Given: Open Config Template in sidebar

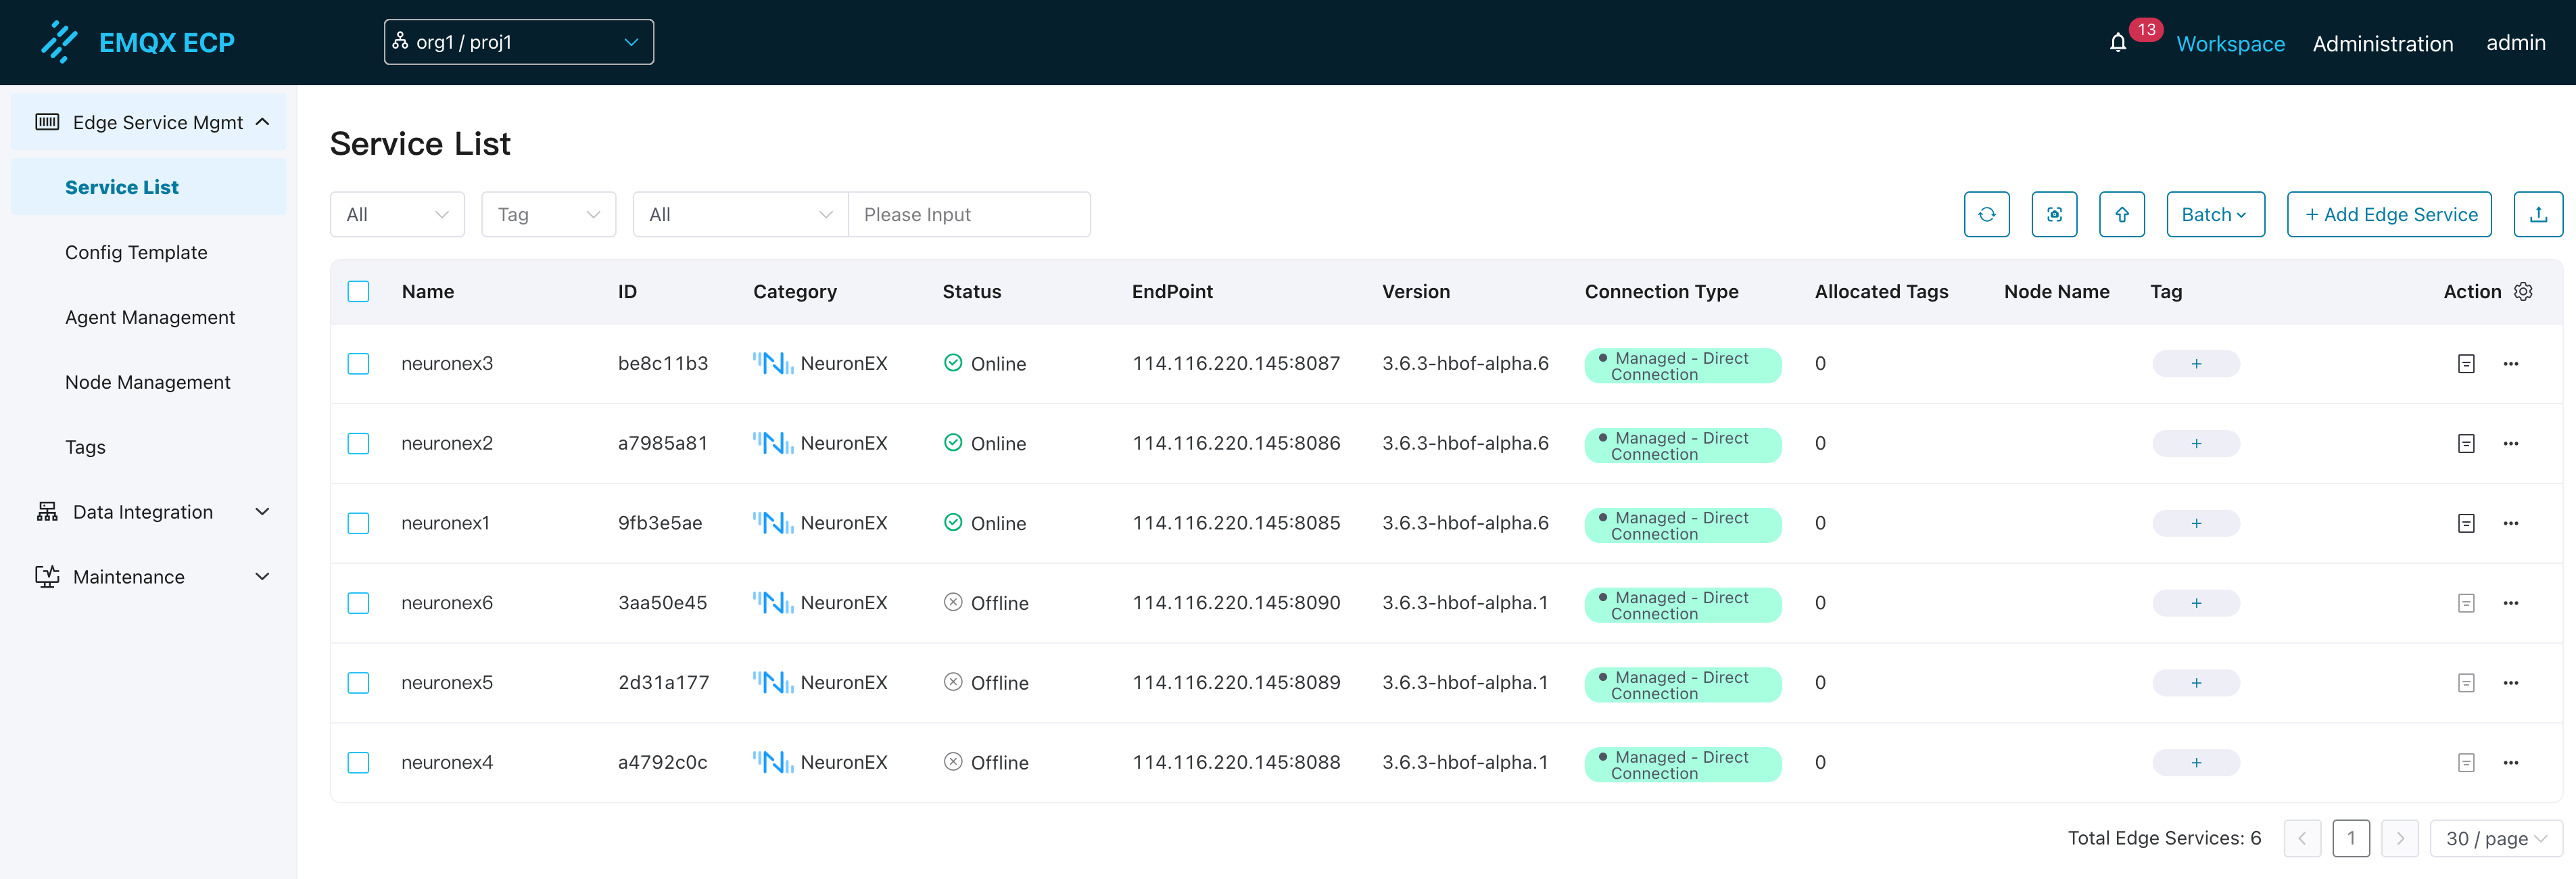Looking at the screenshot, I should coord(136,252).
